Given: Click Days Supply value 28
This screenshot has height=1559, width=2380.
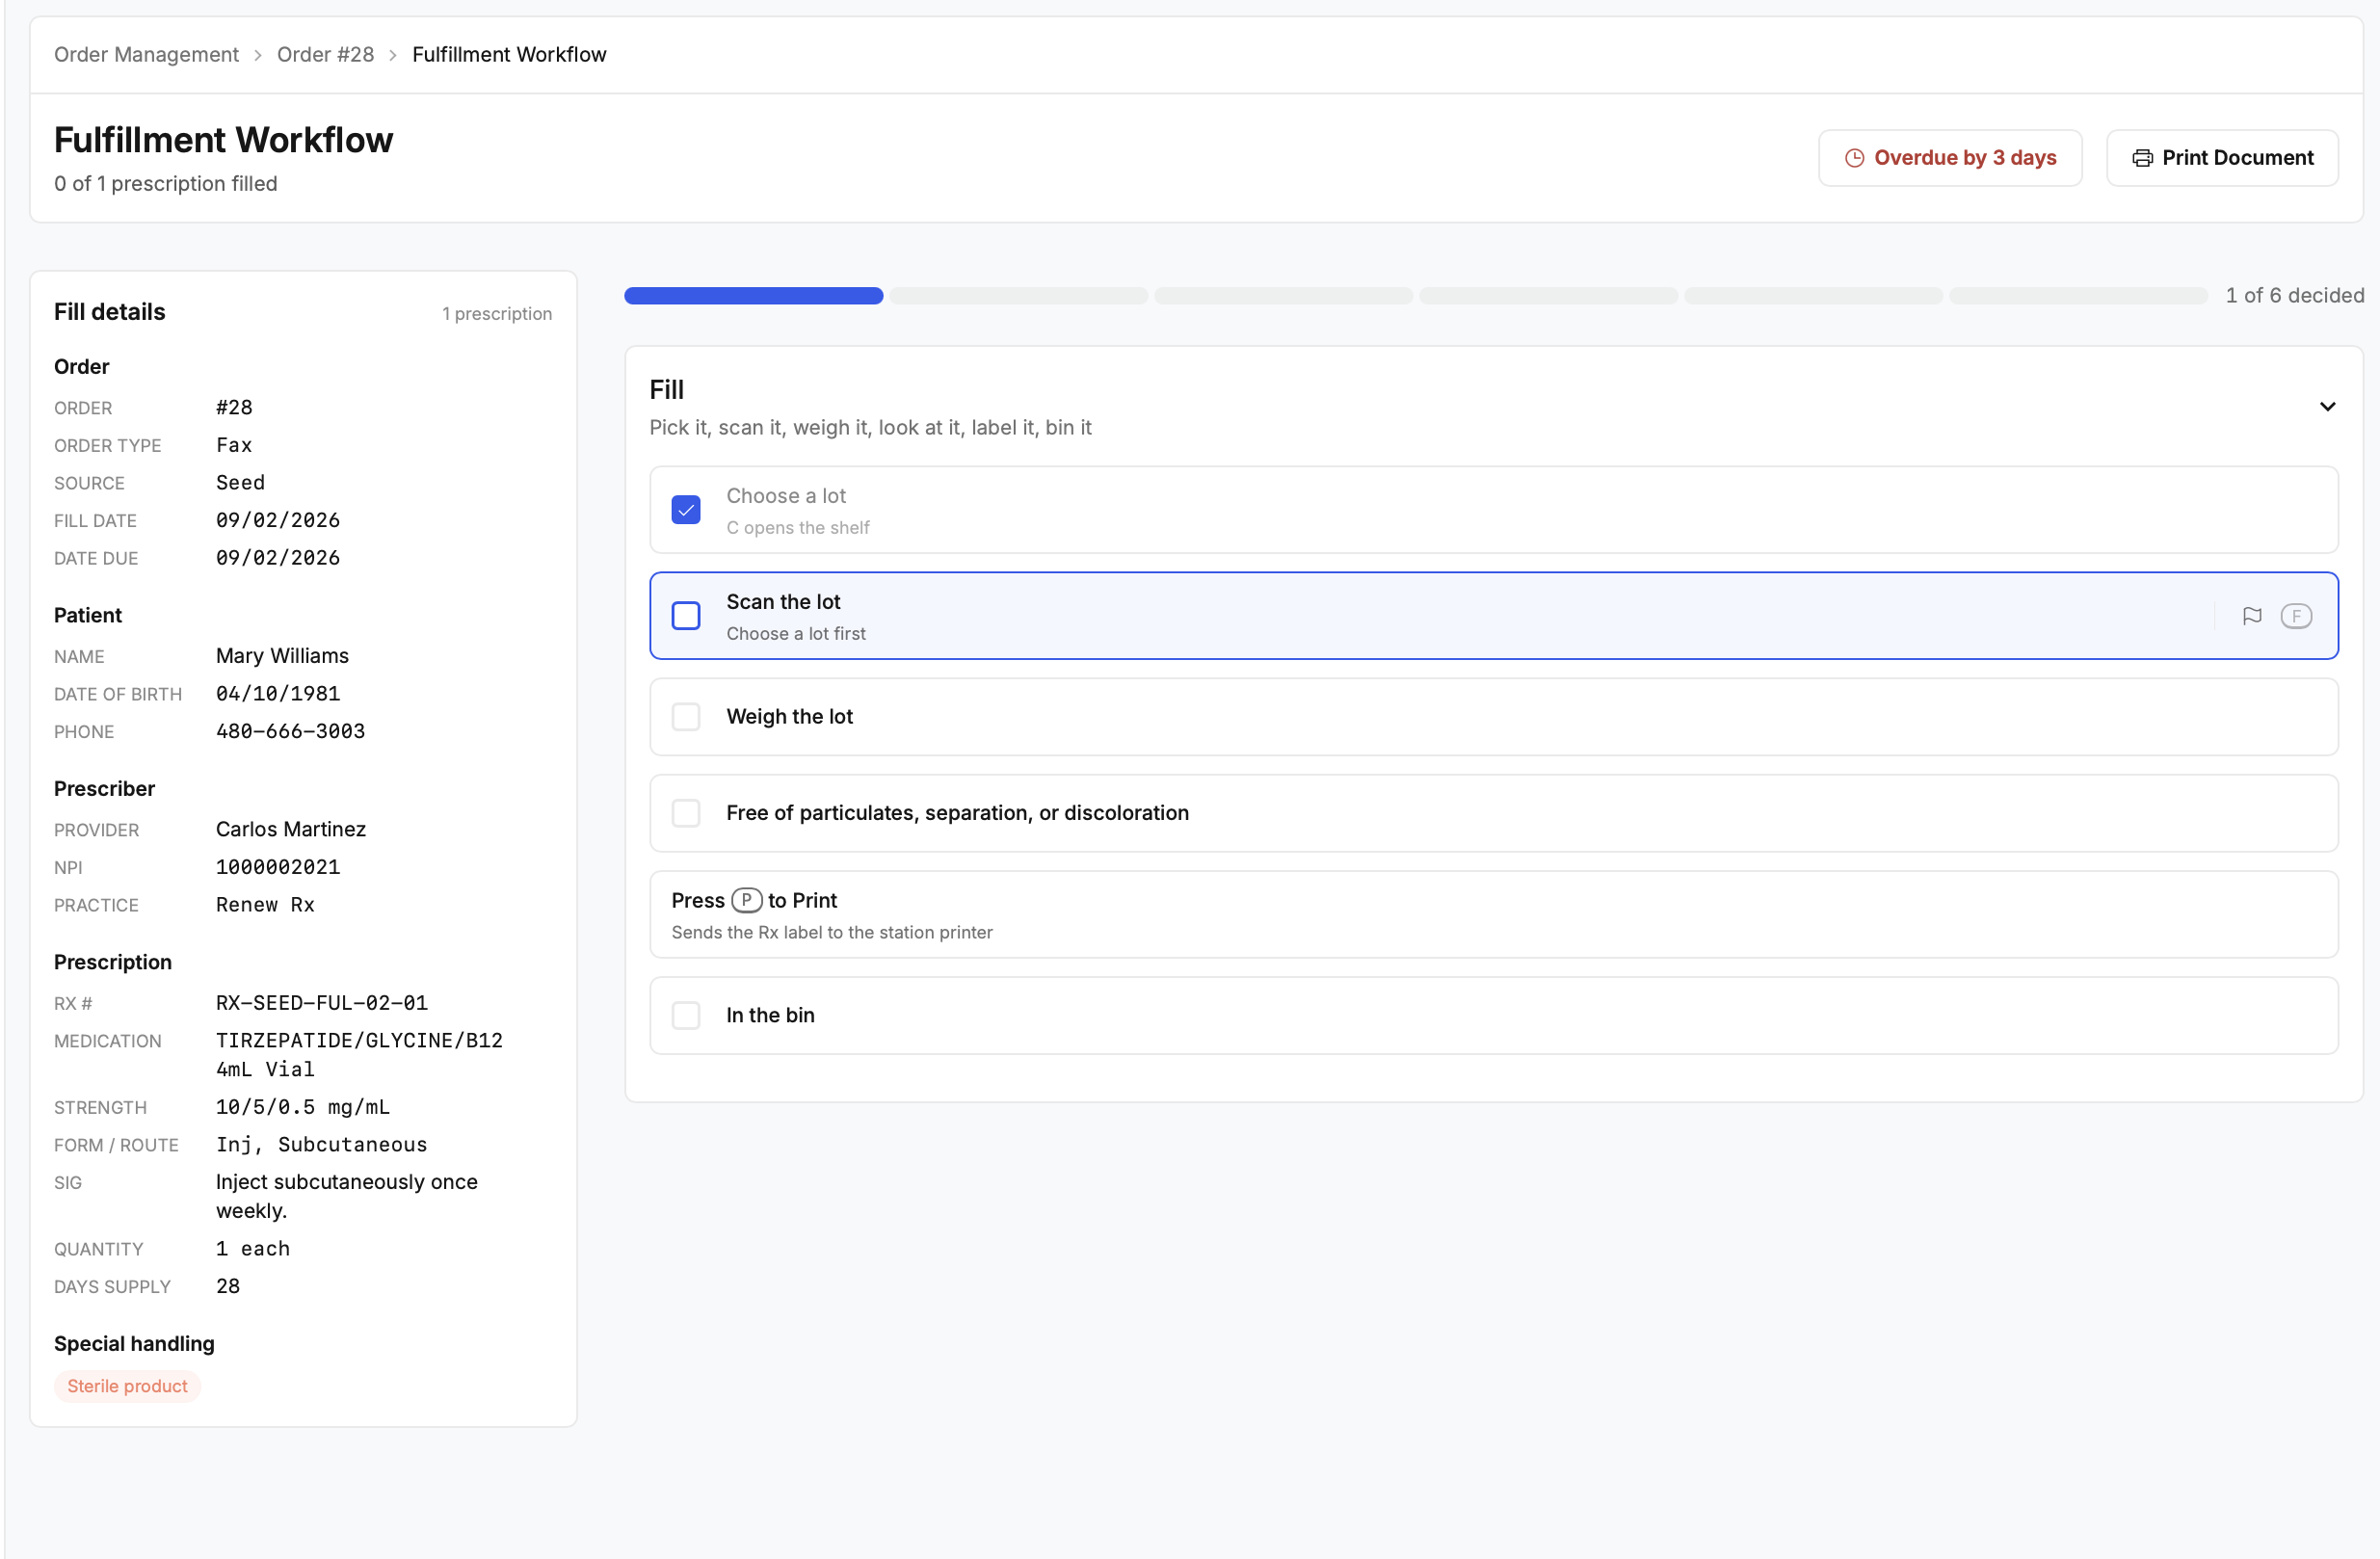Looking at the screenshot, I should click(228, 1287).
